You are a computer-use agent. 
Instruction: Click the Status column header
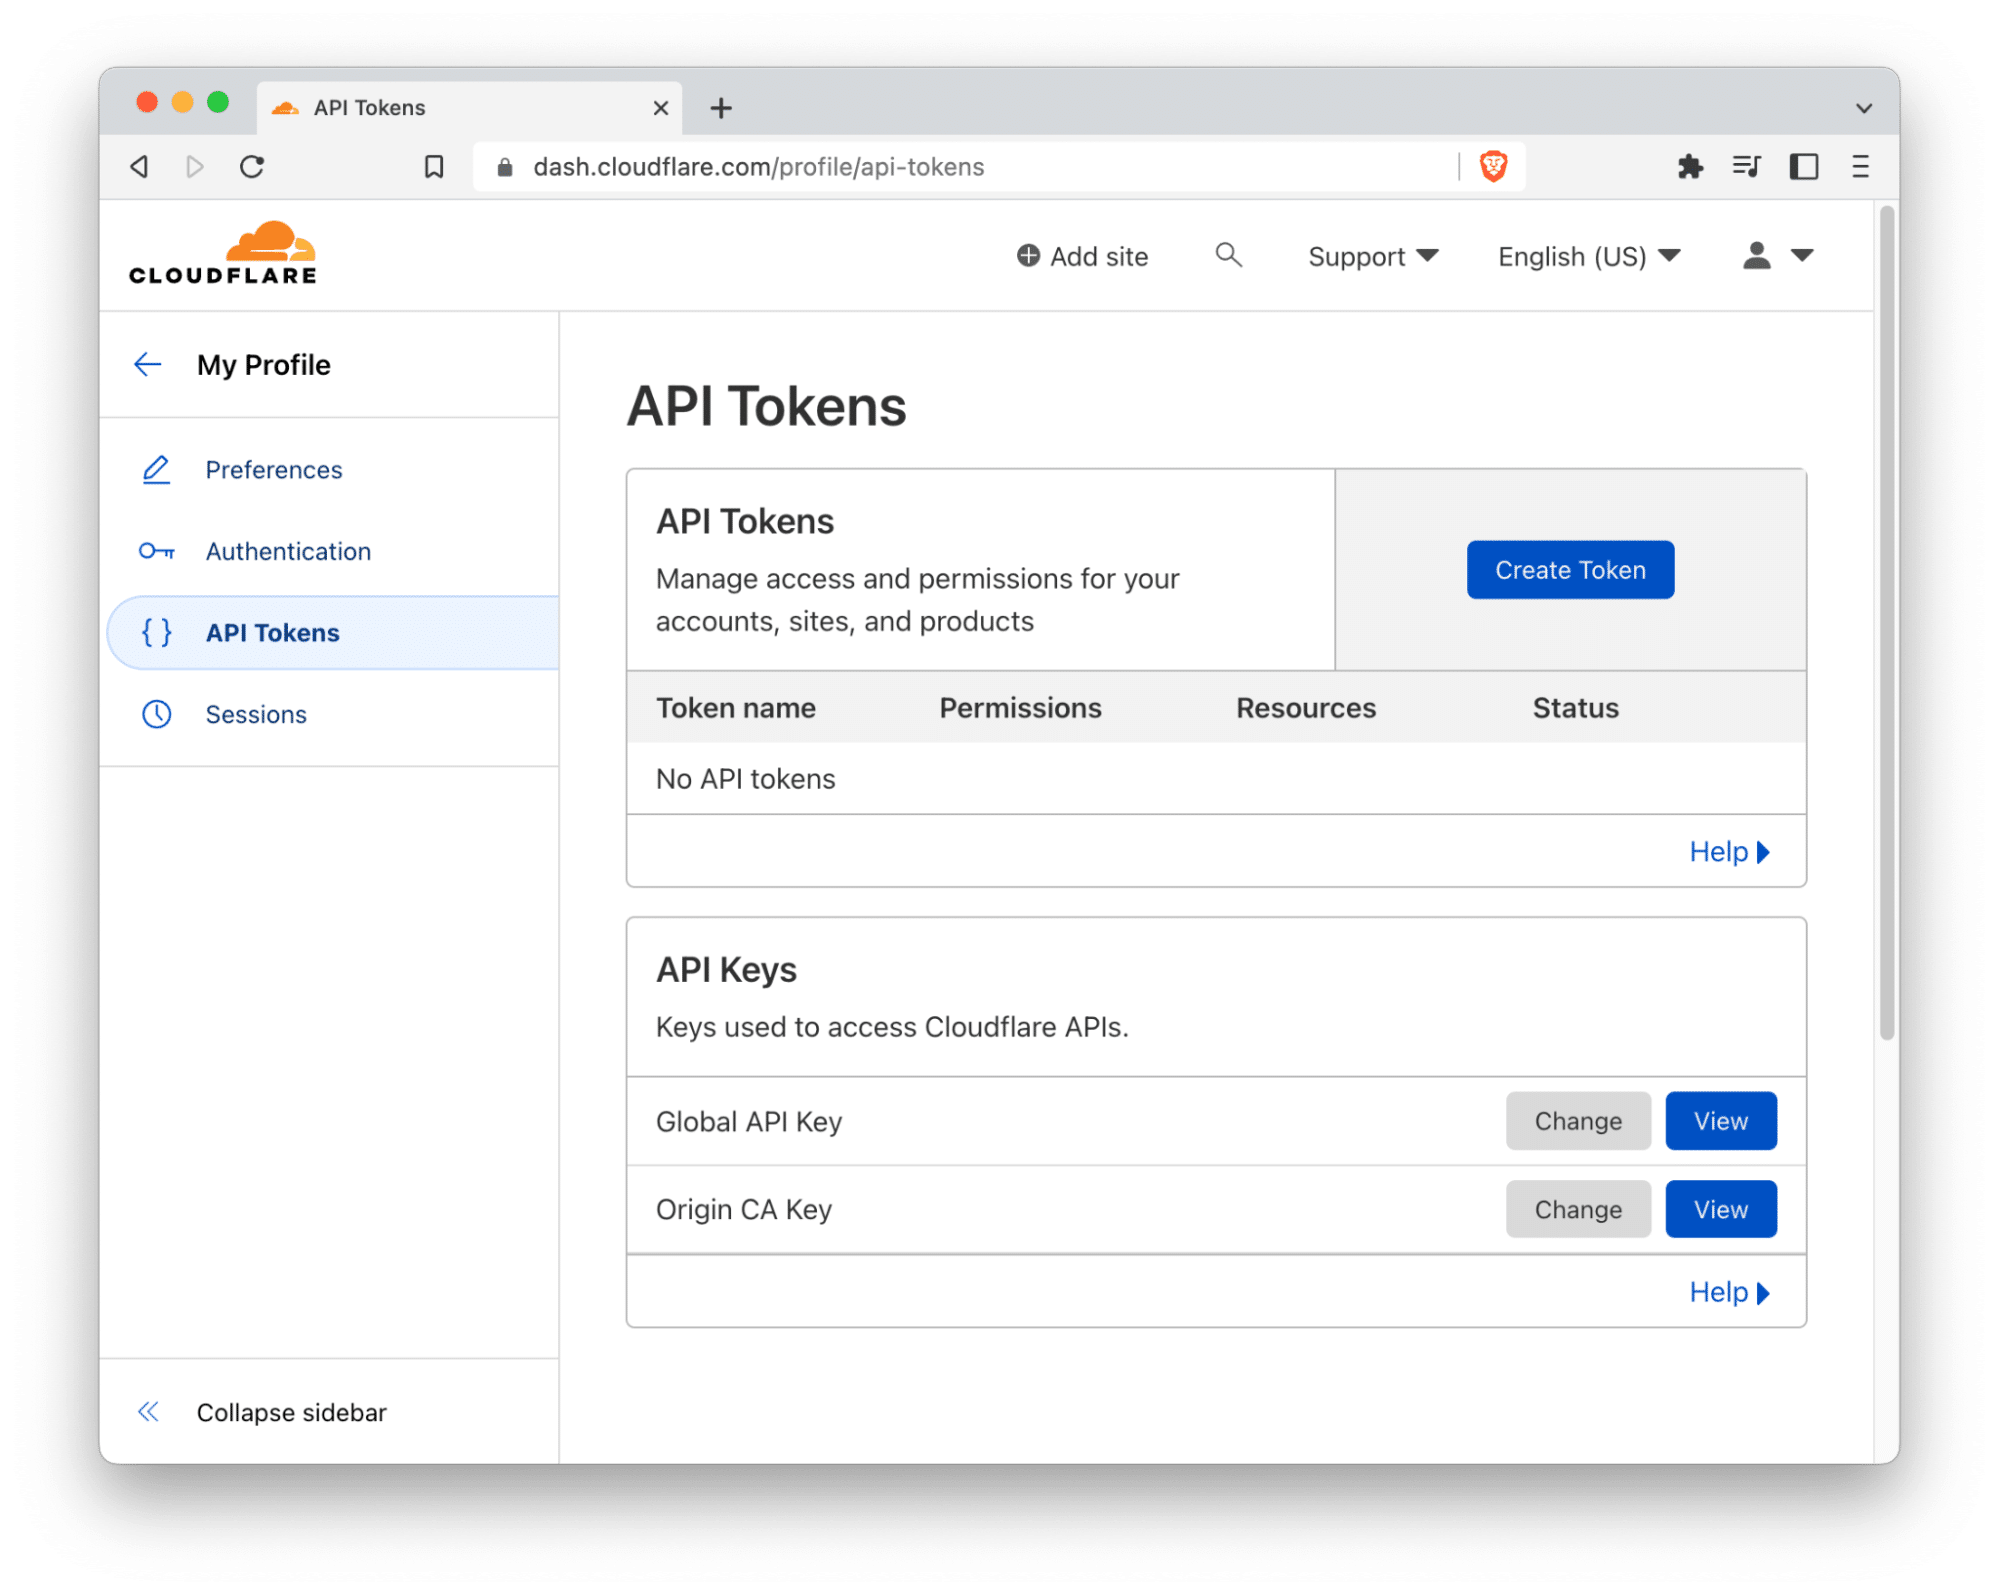tap(1575, 708)
